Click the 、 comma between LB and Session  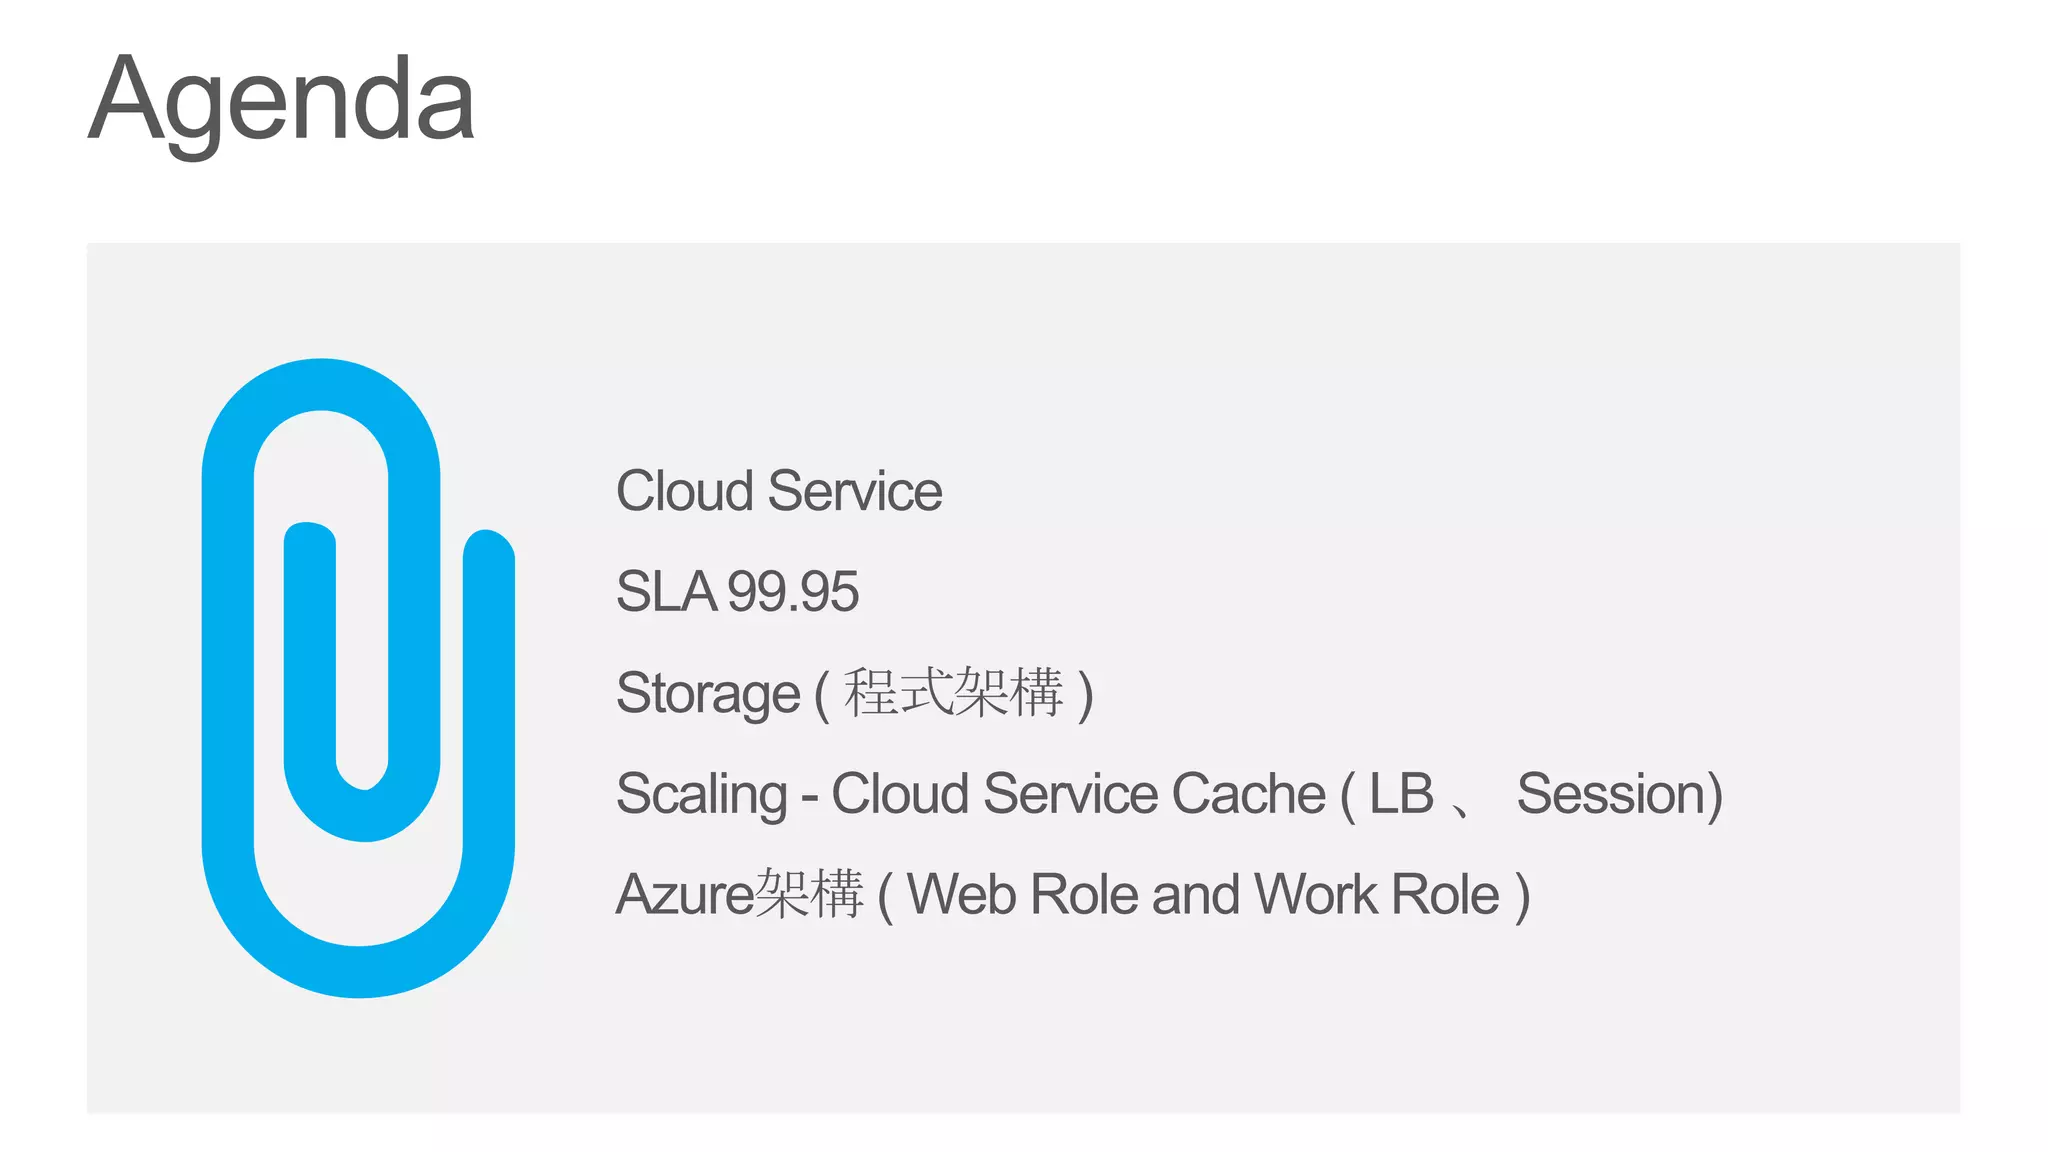pos(1462,806)
